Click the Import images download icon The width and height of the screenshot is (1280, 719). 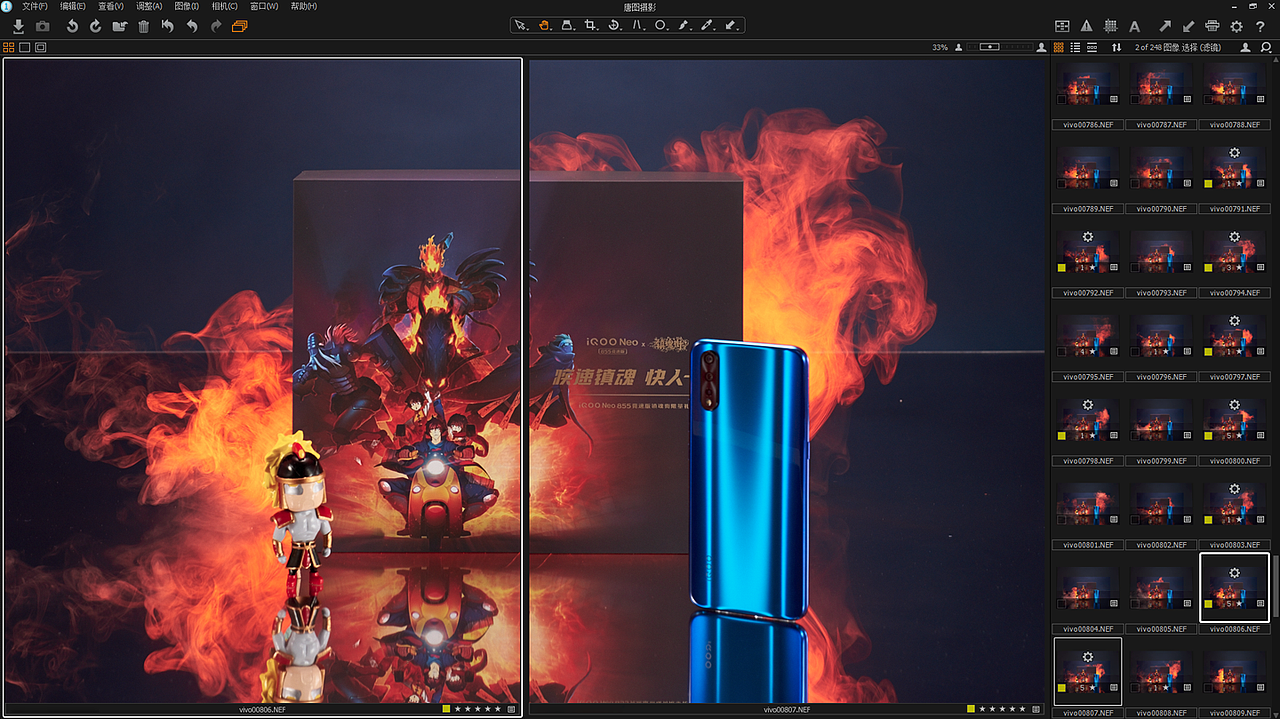pos(18,26)
